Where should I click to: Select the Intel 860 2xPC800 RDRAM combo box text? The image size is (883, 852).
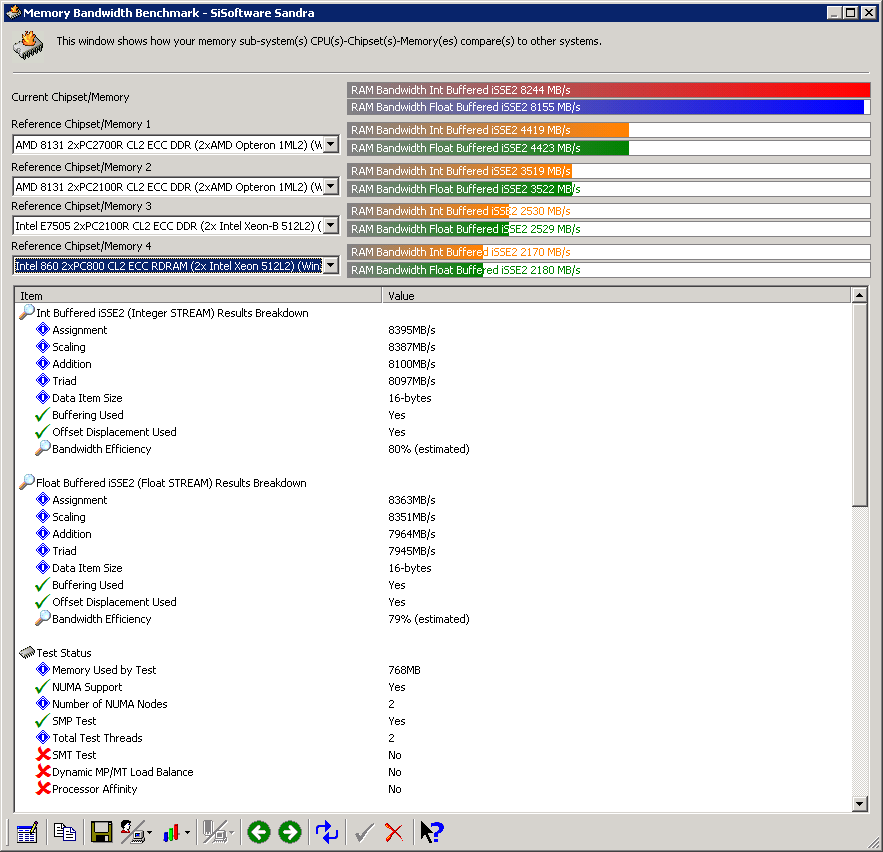[168, 266]
